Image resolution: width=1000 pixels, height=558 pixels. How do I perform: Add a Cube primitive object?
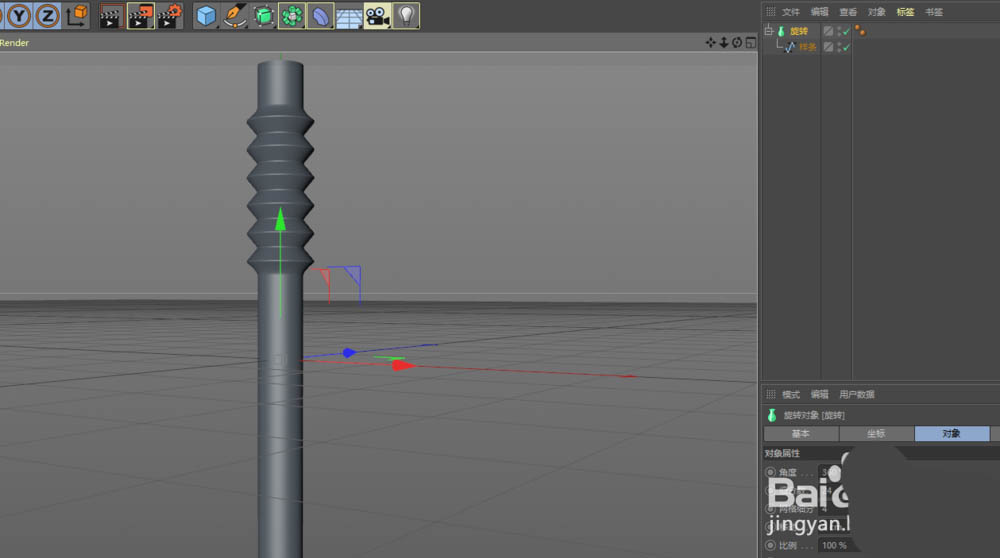206,15
